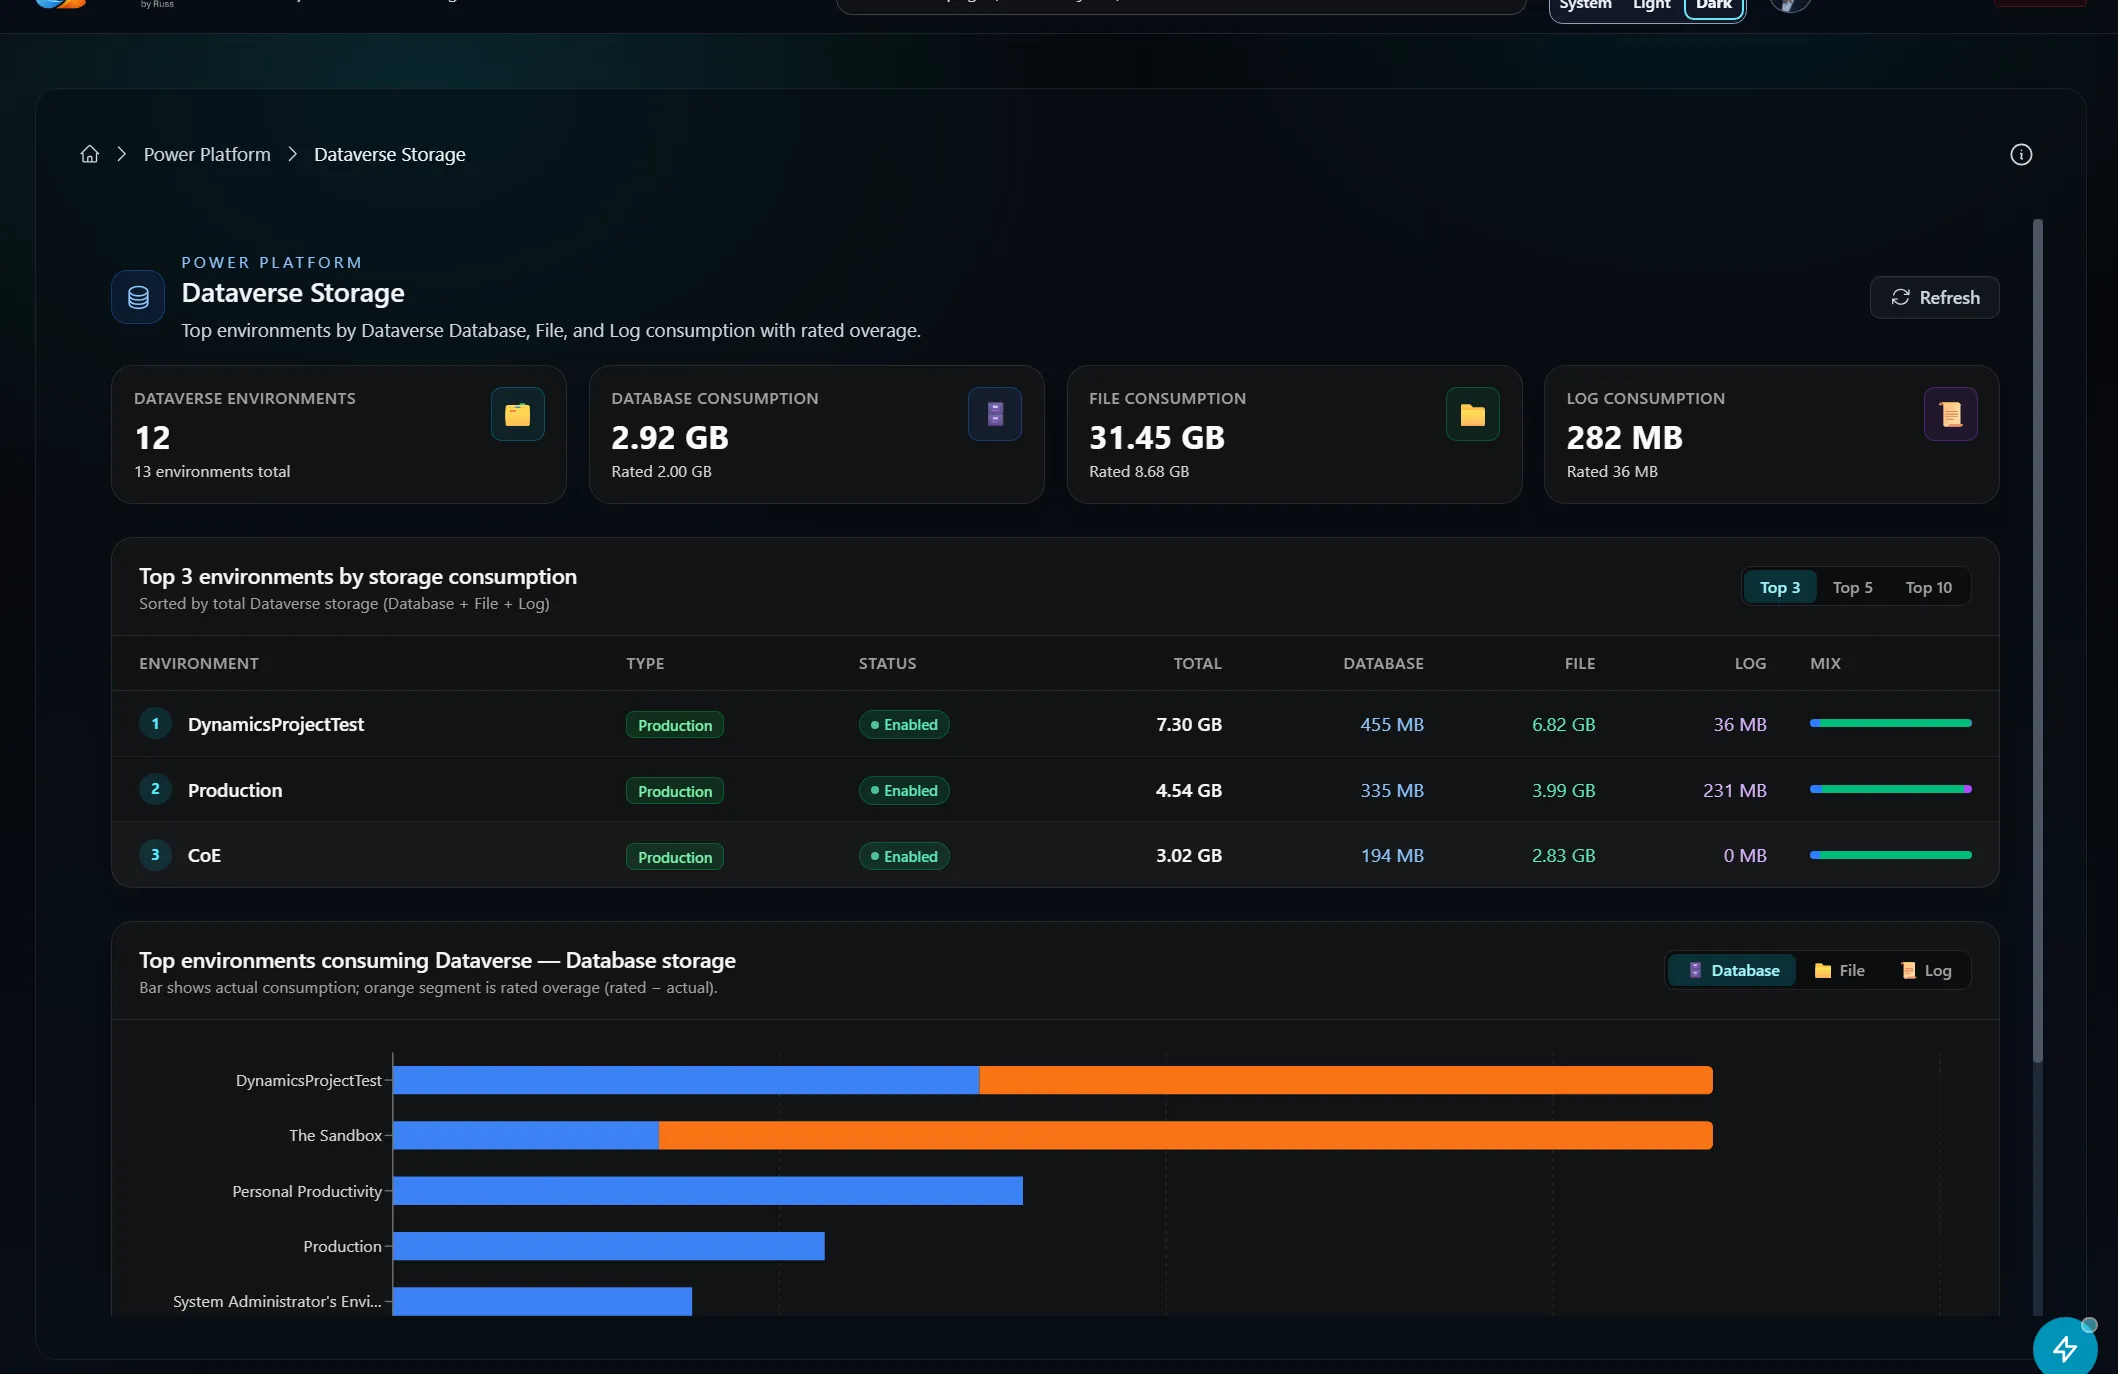2118x1374 pixels.
Task: Show the File storage chart tab
Action: 1840,970
